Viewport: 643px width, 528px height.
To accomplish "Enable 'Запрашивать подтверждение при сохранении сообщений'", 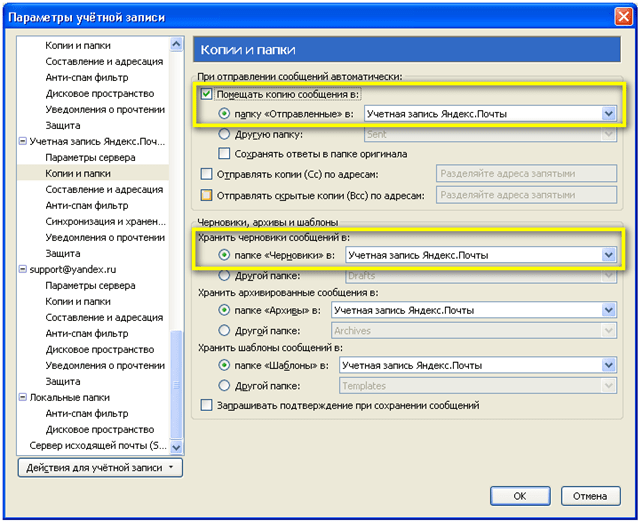I will [x=207, y=406].
